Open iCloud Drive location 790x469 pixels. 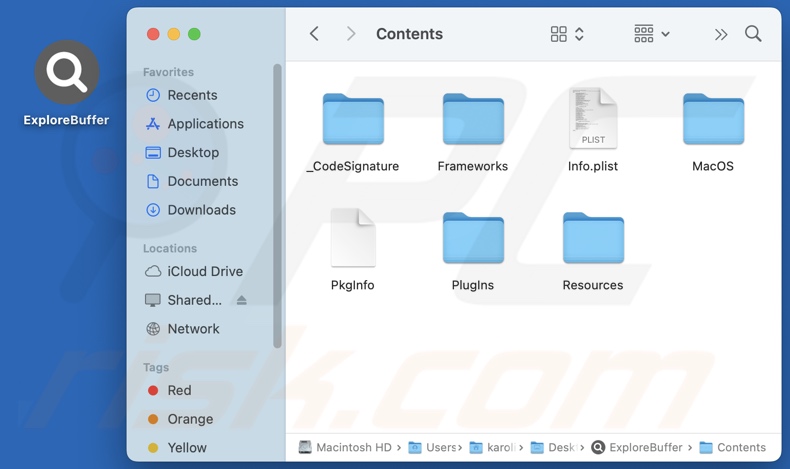[204, 271]
